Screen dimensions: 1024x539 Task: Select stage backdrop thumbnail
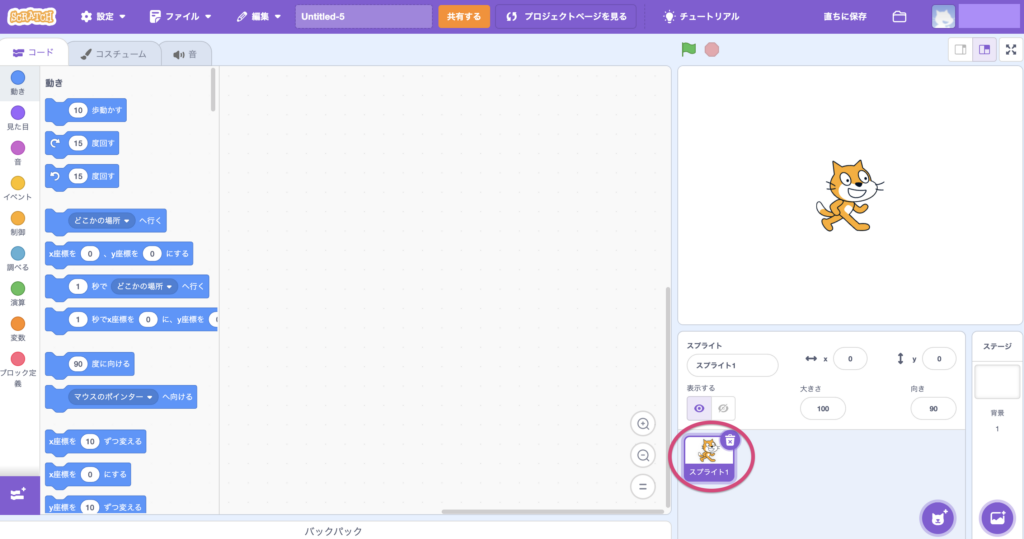pos(997,382)
